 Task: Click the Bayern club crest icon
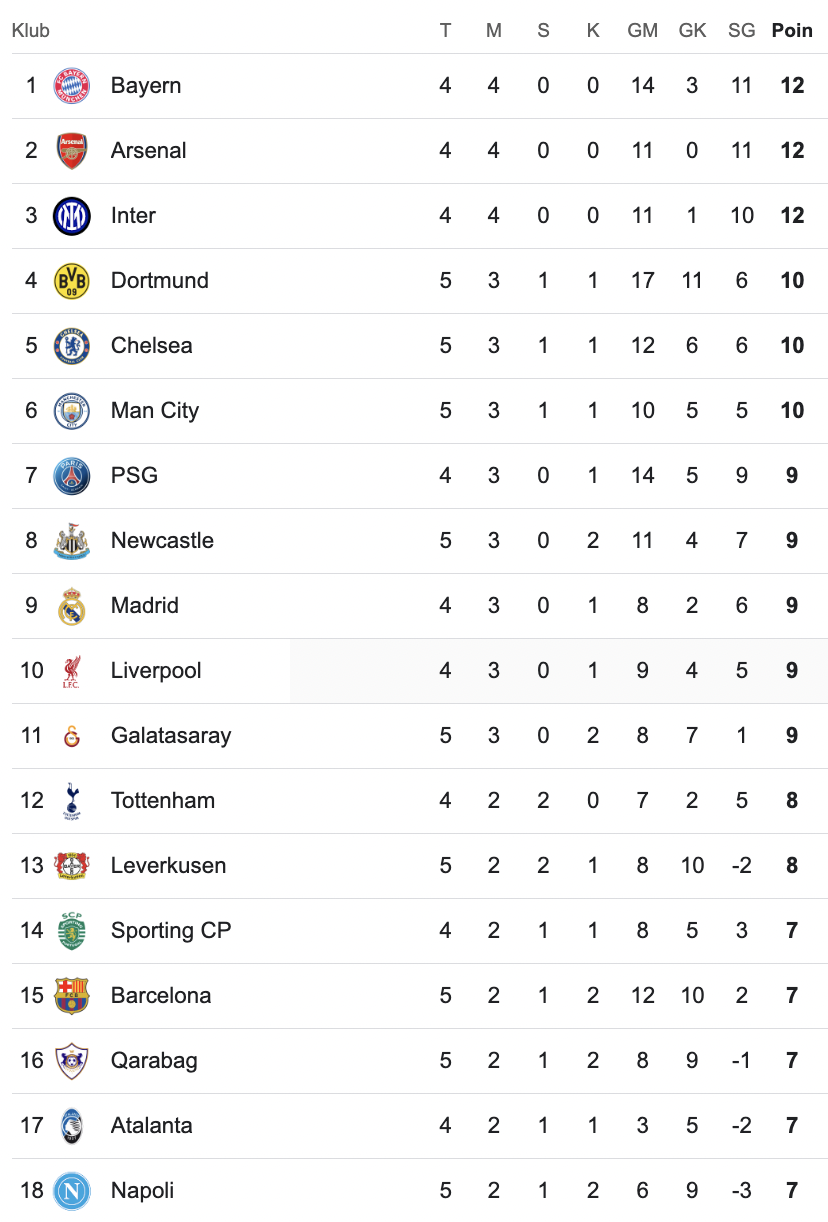(71, 86)
